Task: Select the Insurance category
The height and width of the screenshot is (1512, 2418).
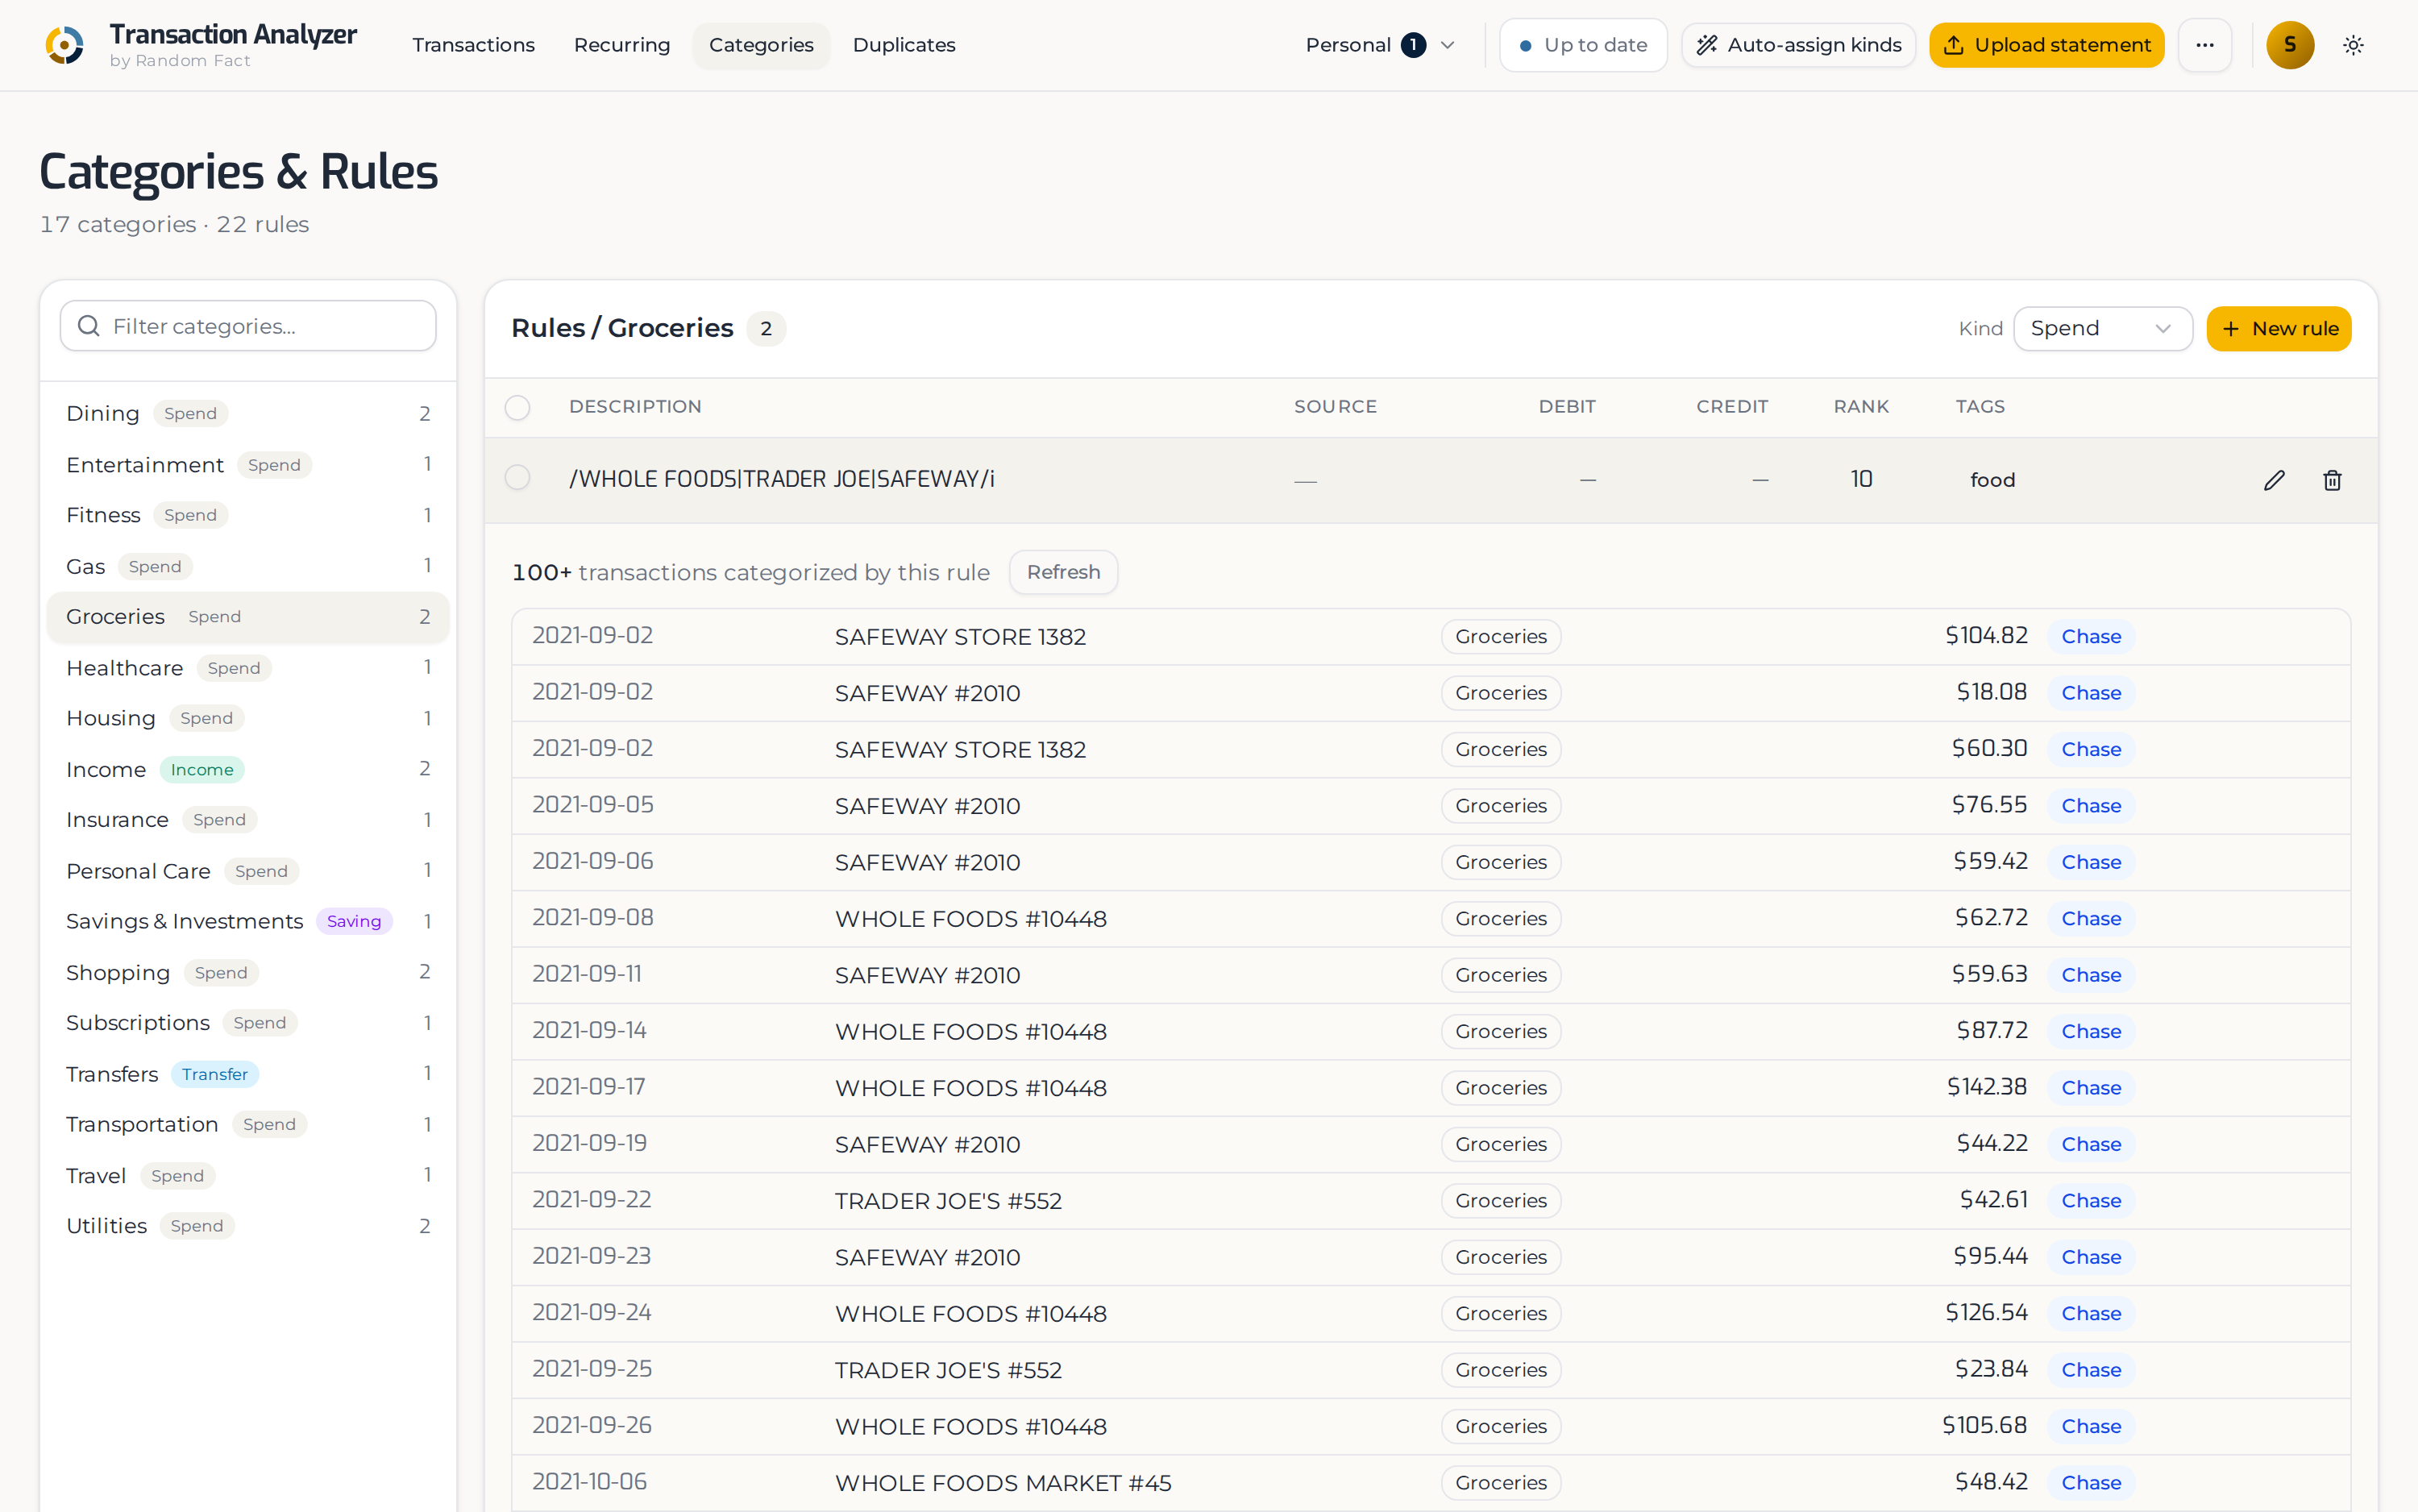Action: pos(248,820)
